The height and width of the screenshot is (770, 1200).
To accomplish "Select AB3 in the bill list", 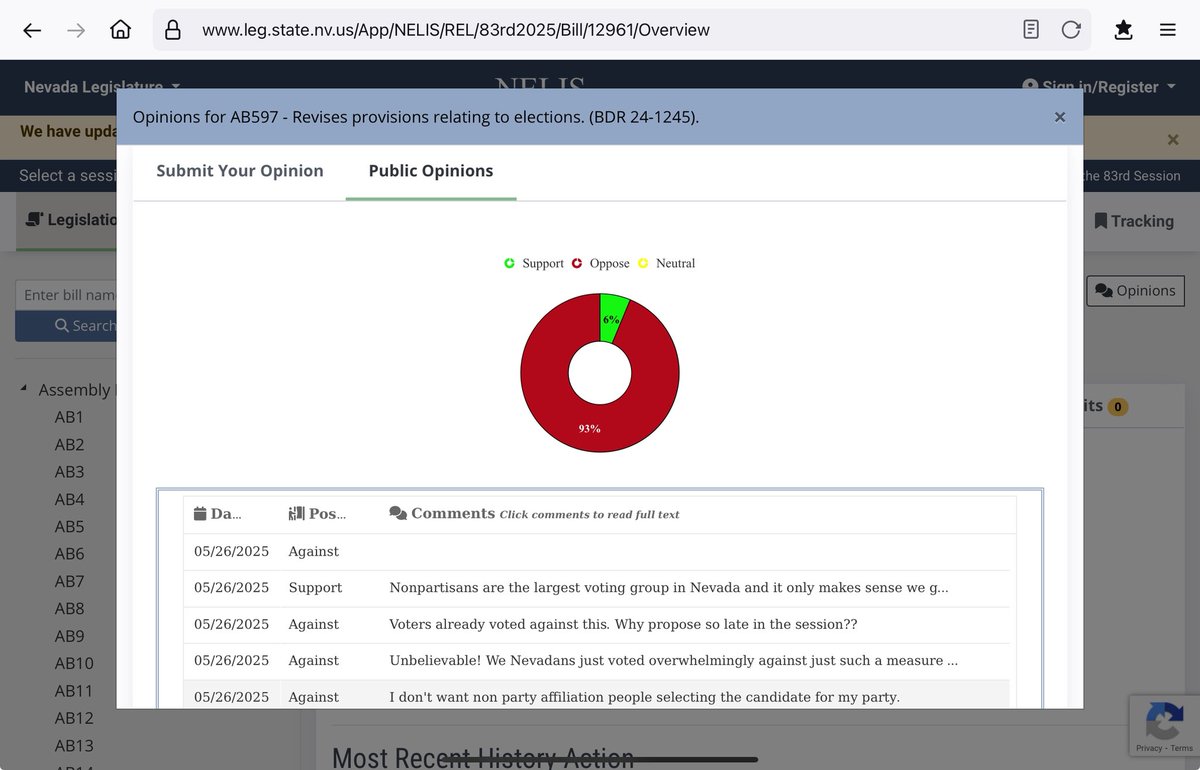I will [69, 472].
